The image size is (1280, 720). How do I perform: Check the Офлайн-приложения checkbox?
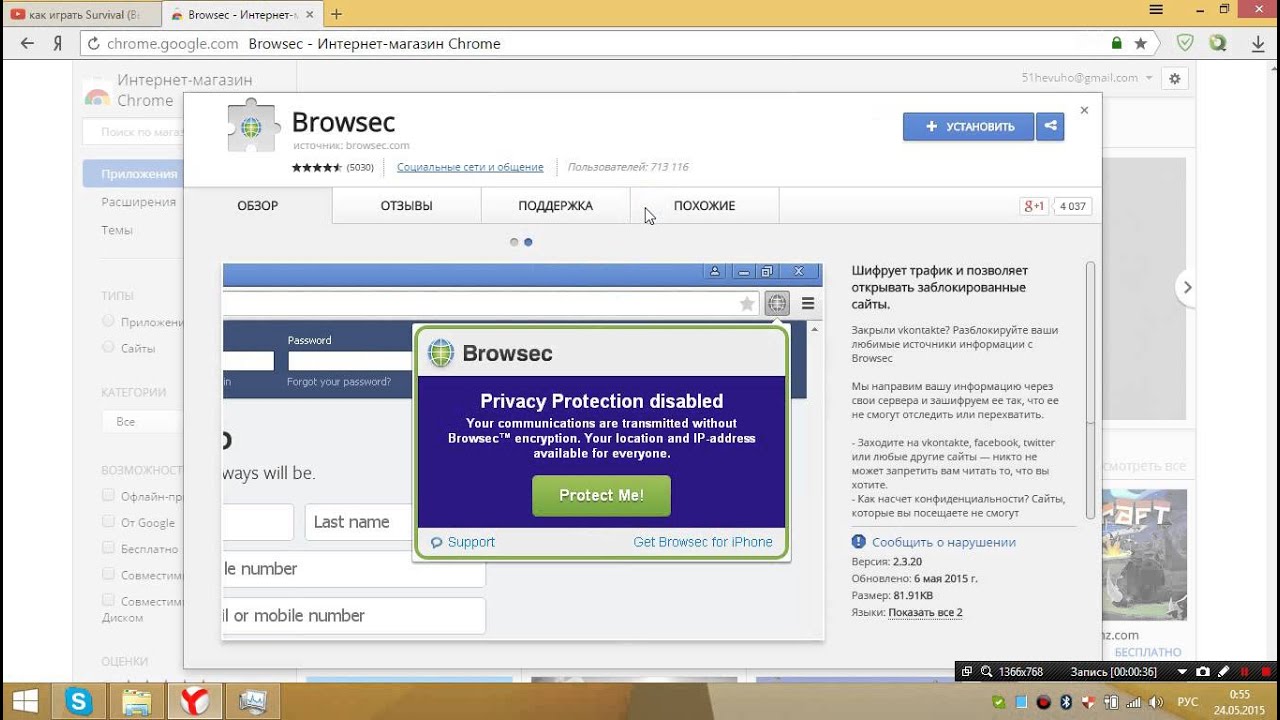click(108, 495)
